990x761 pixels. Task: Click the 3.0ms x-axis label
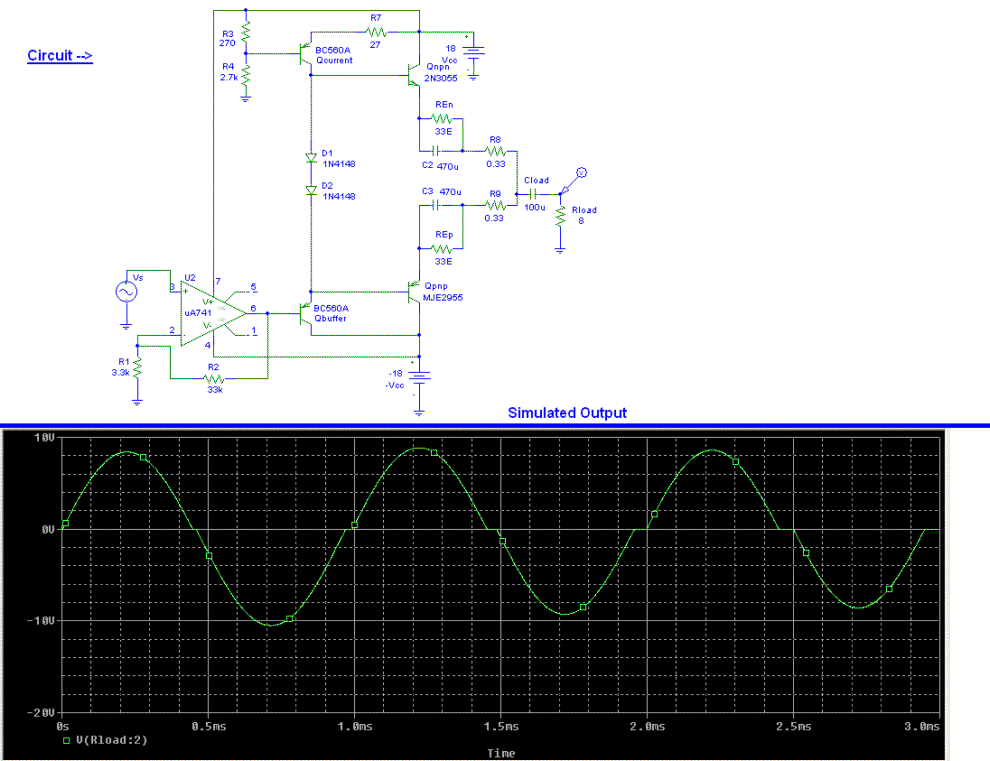pyautogui.click(x=922, y=727)
